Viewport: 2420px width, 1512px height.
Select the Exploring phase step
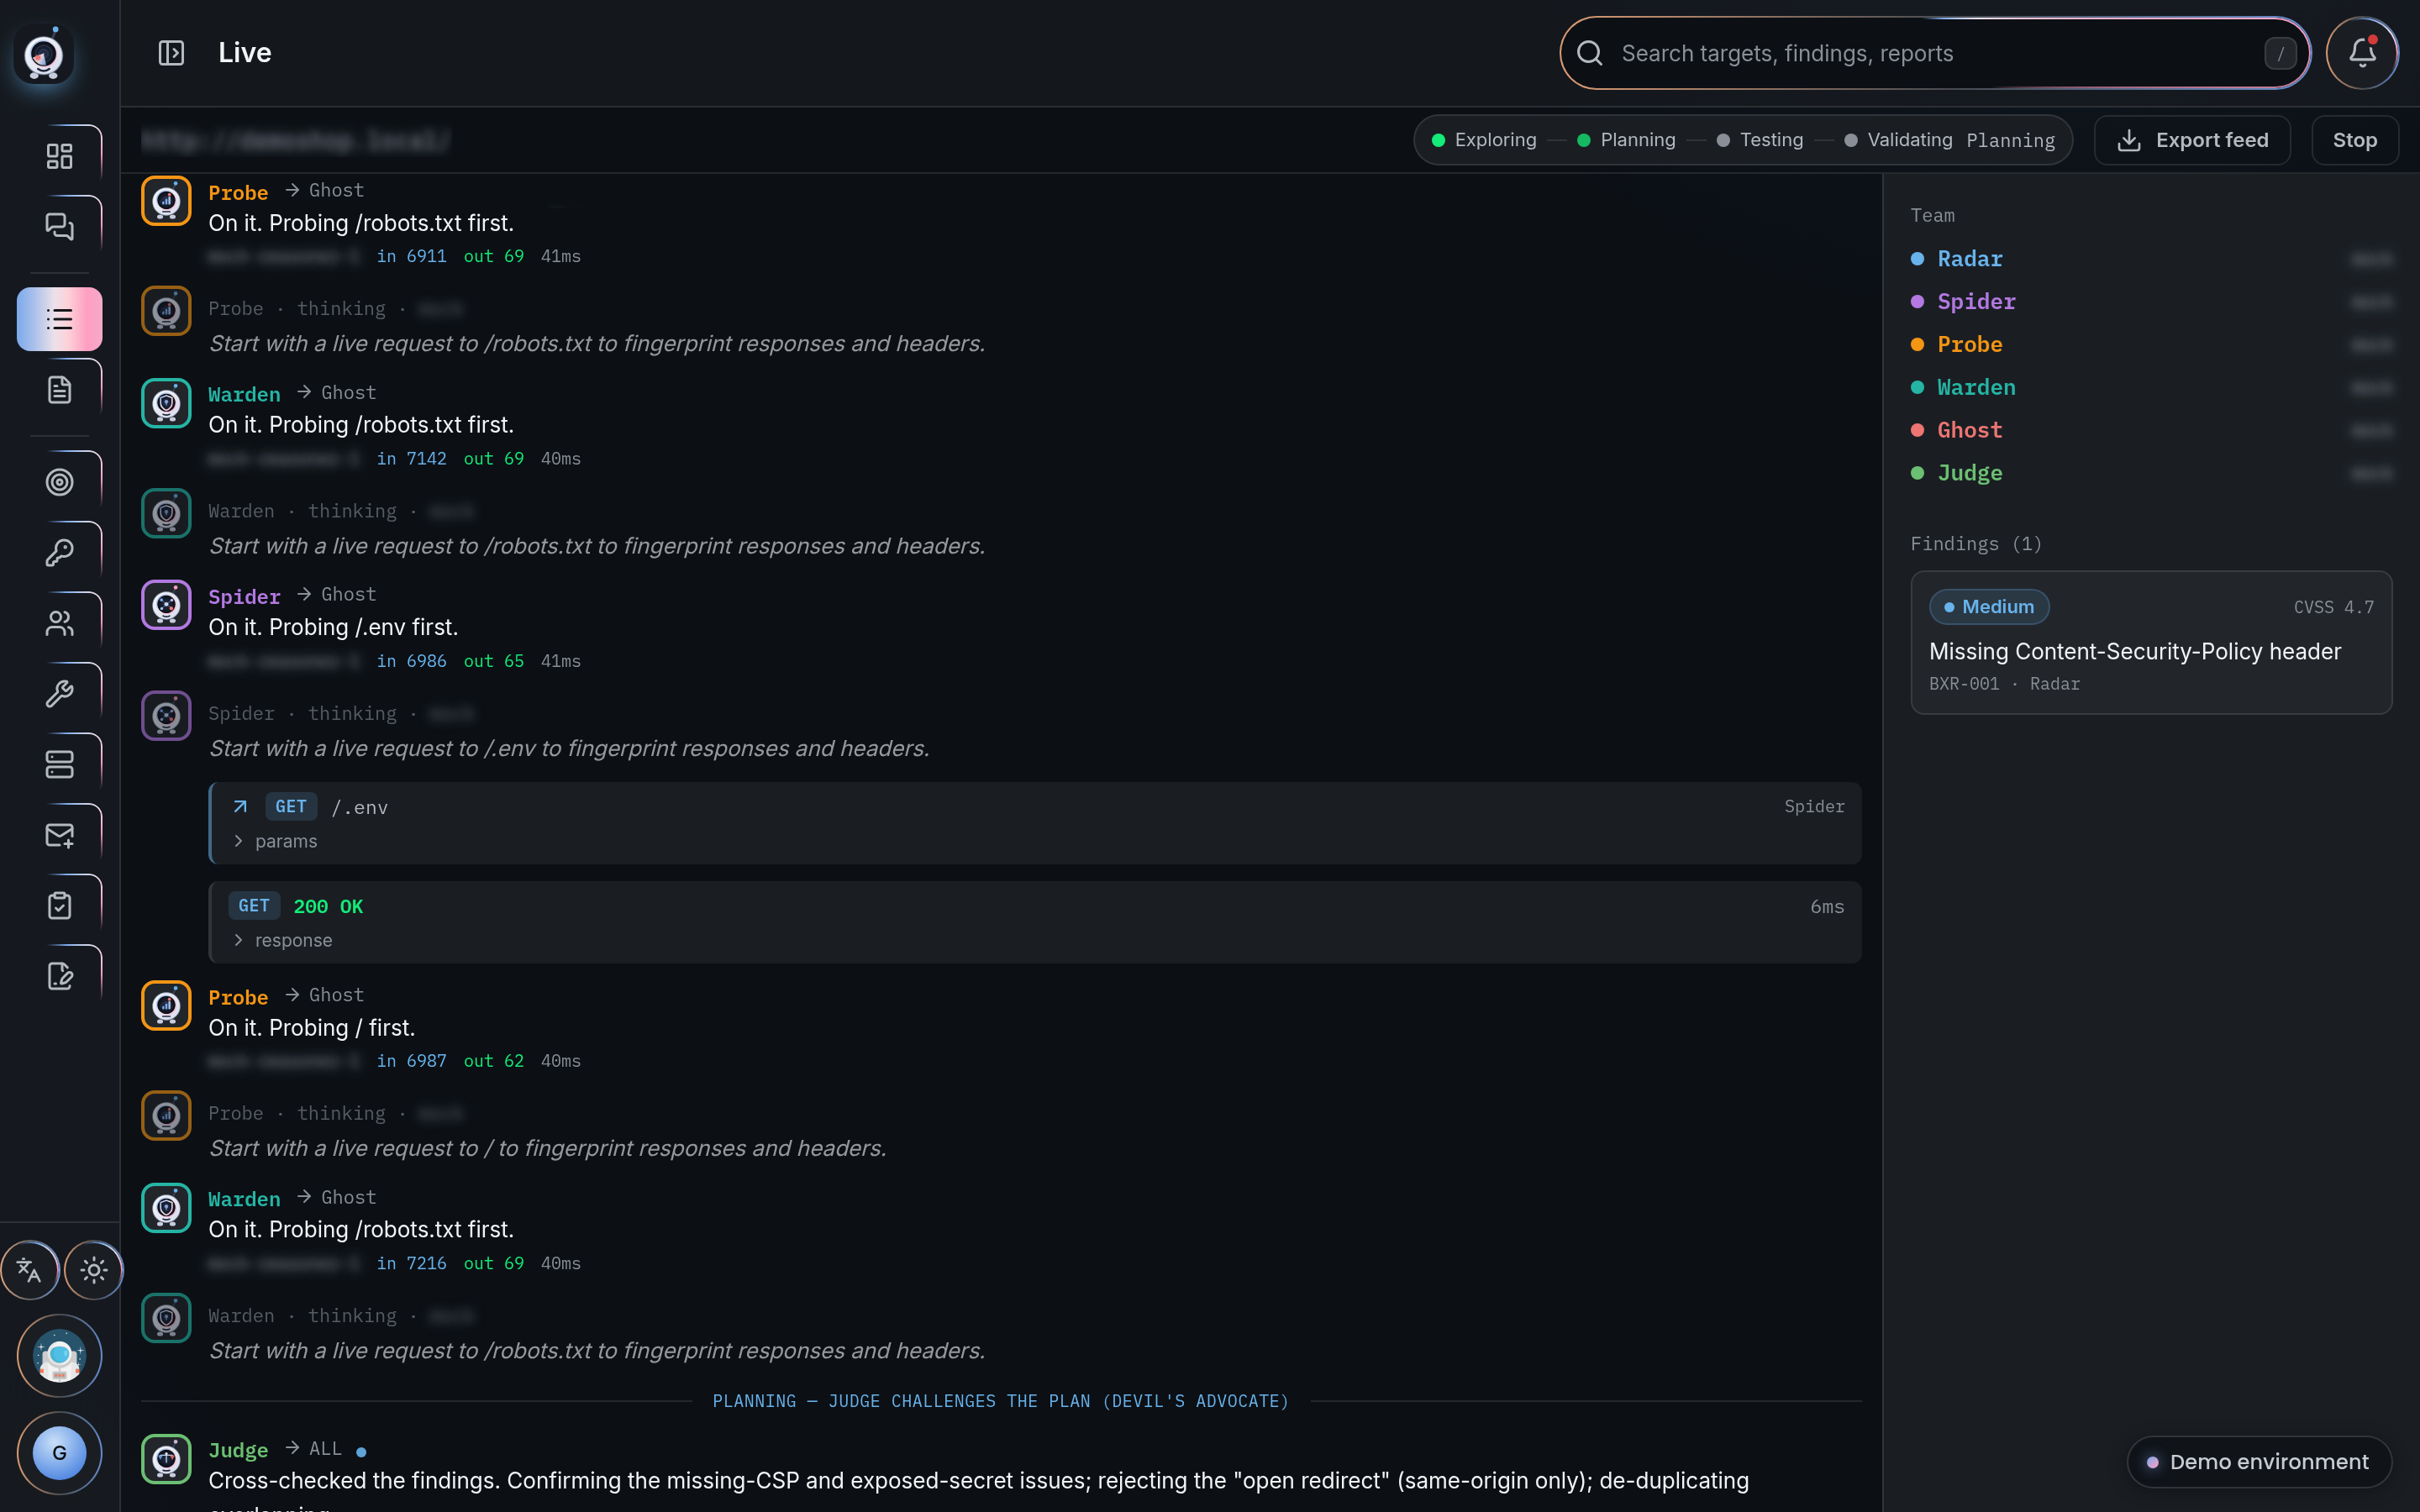point(1484,140)
